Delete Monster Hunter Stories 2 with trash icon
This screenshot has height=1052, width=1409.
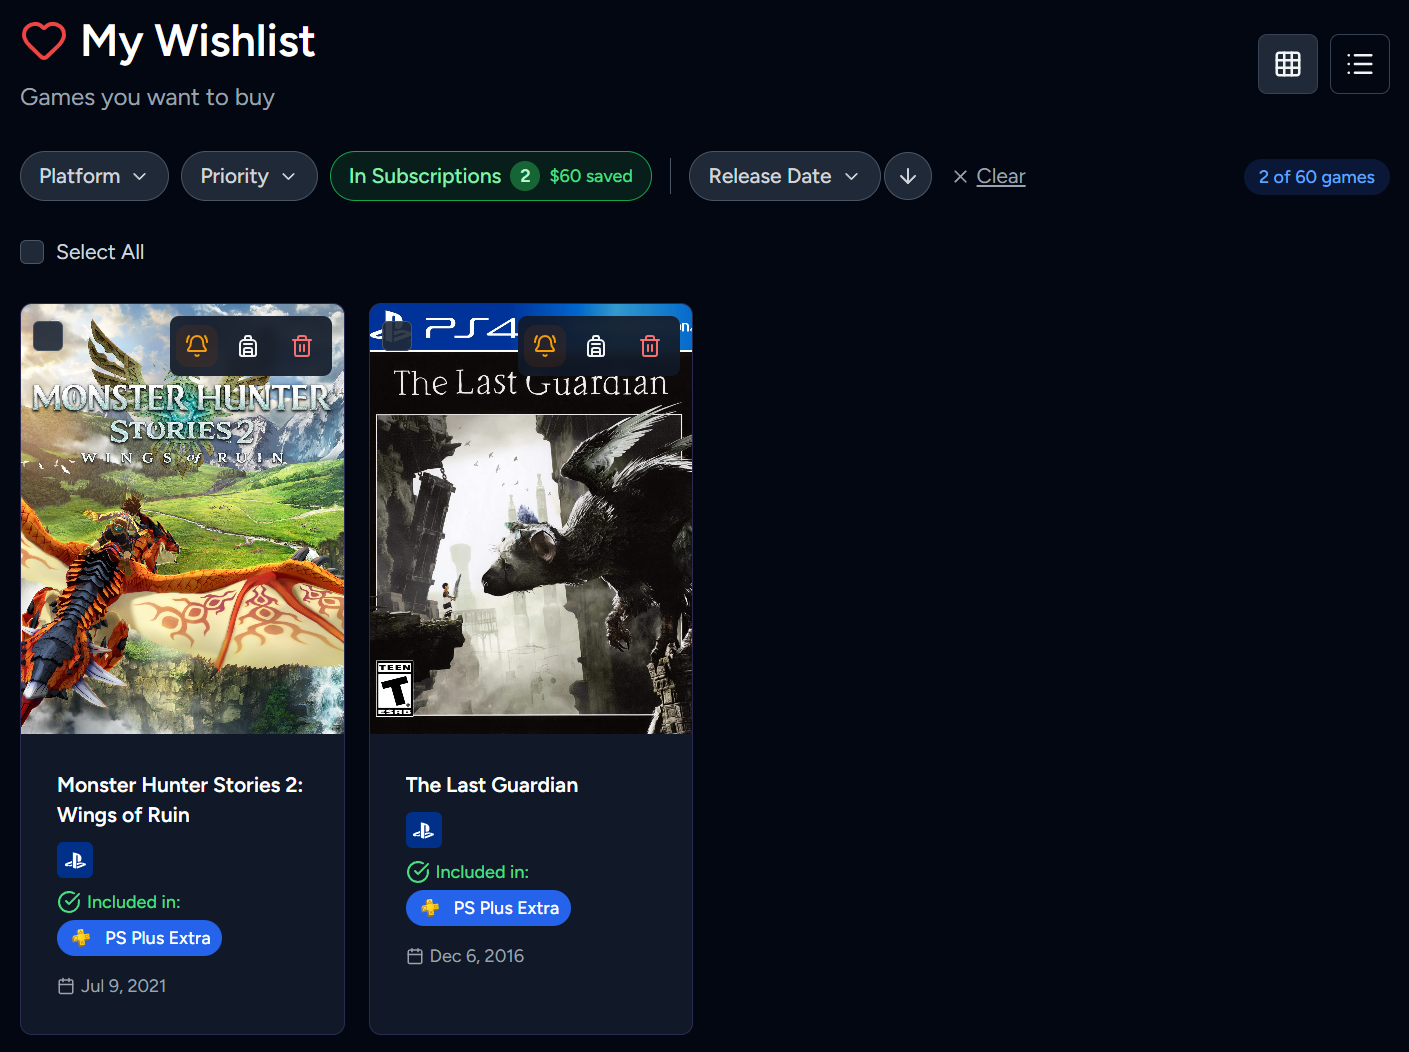[302, 346]
